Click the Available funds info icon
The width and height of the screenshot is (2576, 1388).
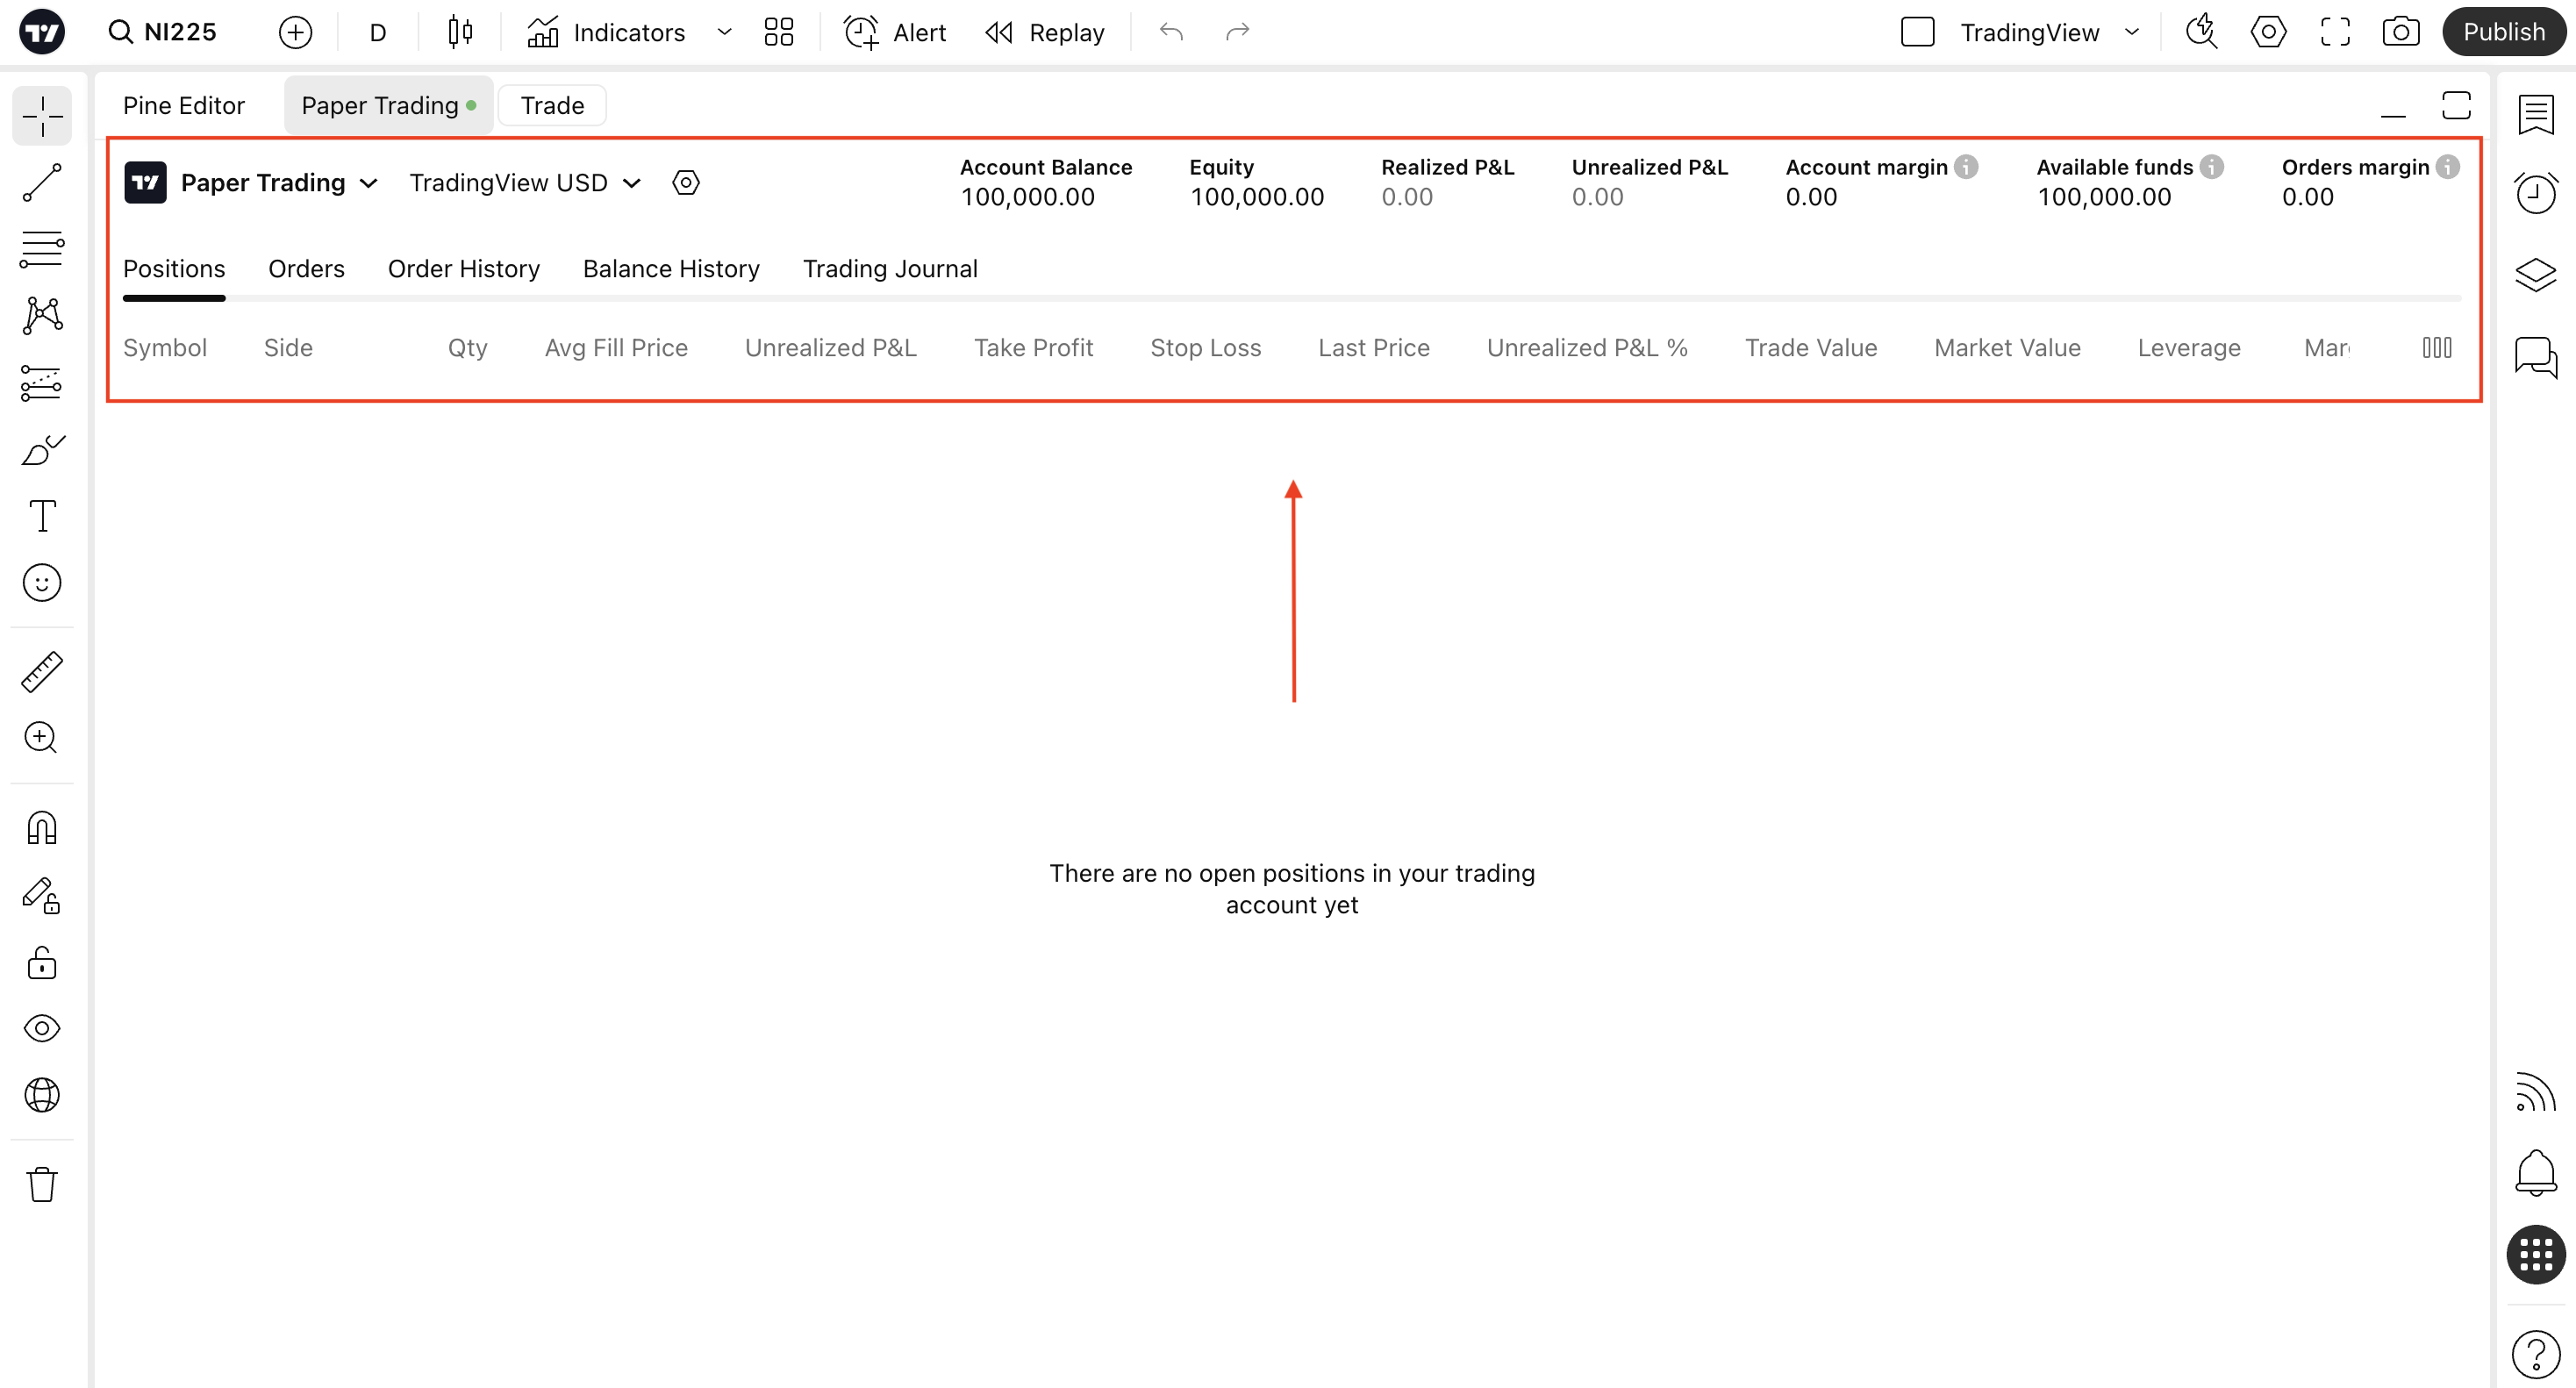[2212, 167]
